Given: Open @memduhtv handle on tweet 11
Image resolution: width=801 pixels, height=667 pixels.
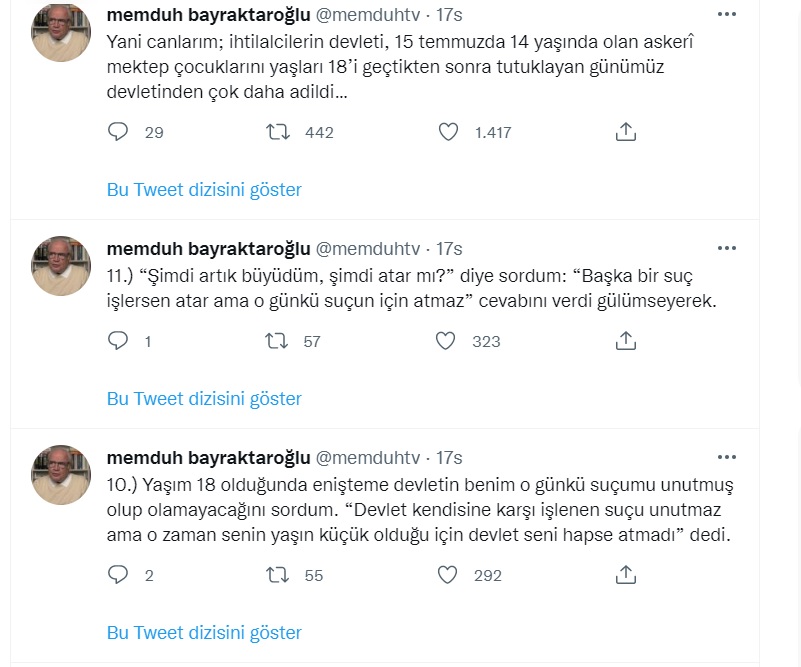Looking at the screenshot, I should tap(368, 249).
